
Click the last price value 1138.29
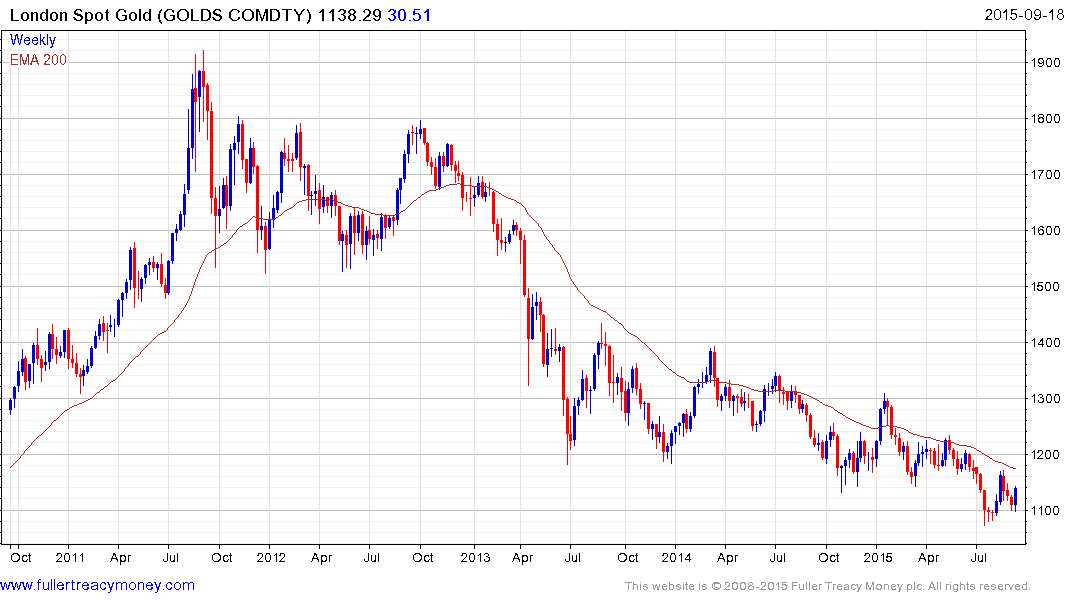pos(350,15)
